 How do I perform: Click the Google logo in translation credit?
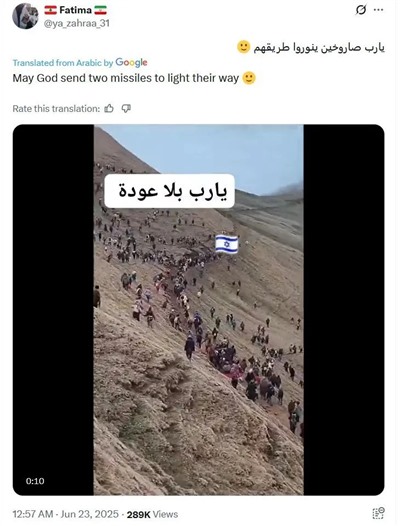(x=131, y=63)
